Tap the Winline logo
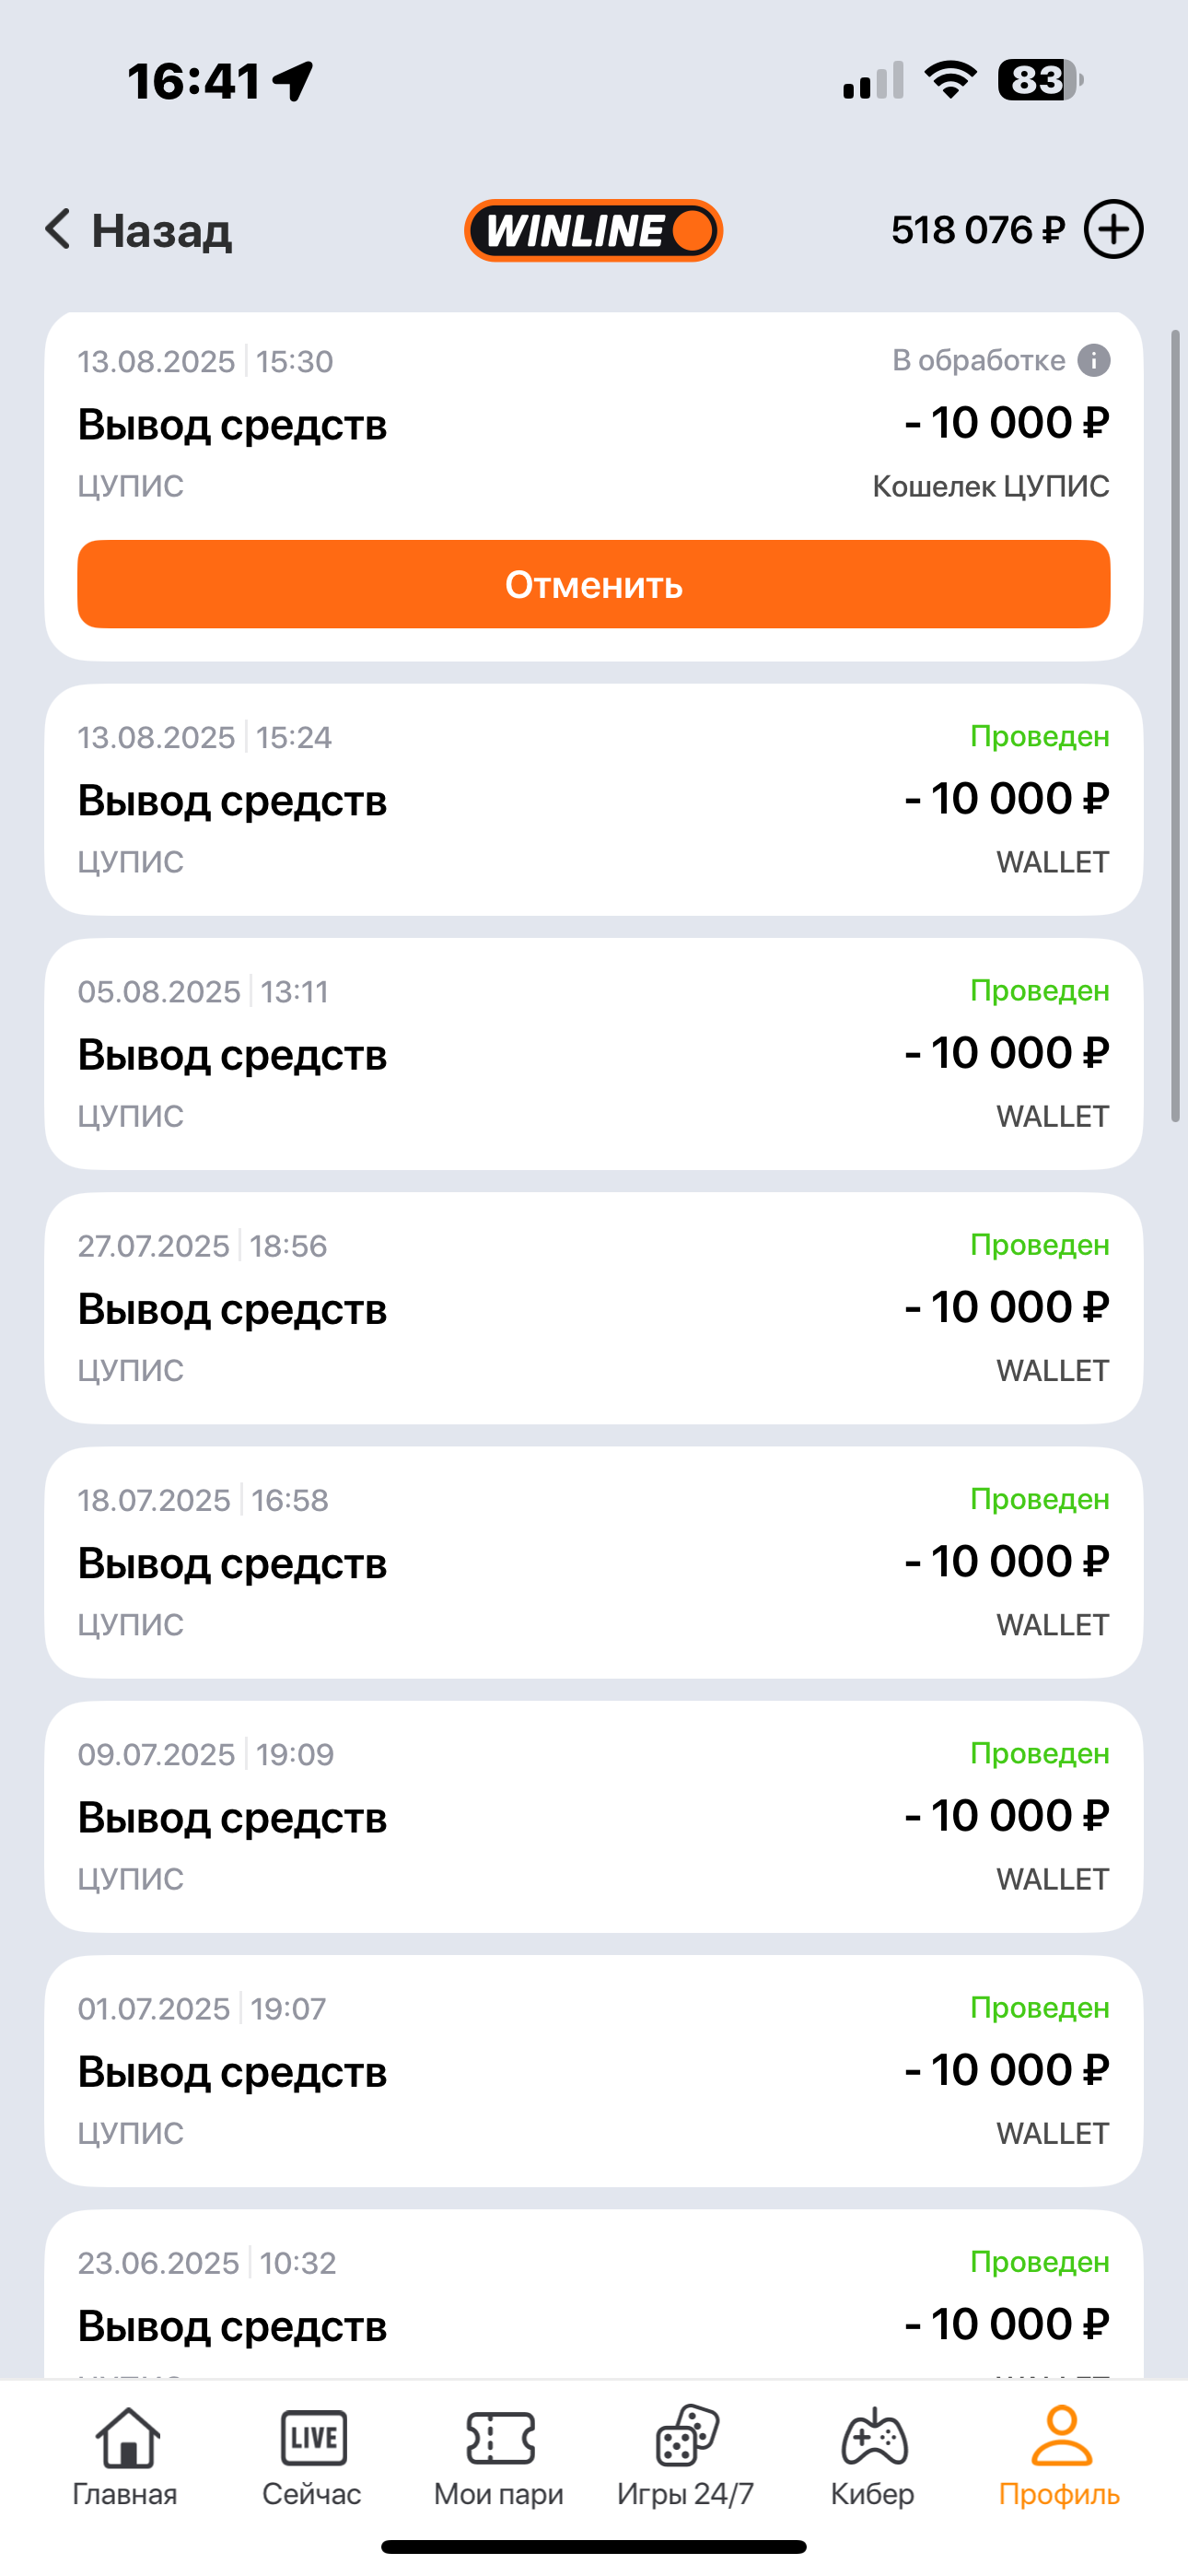 point(593,230)
